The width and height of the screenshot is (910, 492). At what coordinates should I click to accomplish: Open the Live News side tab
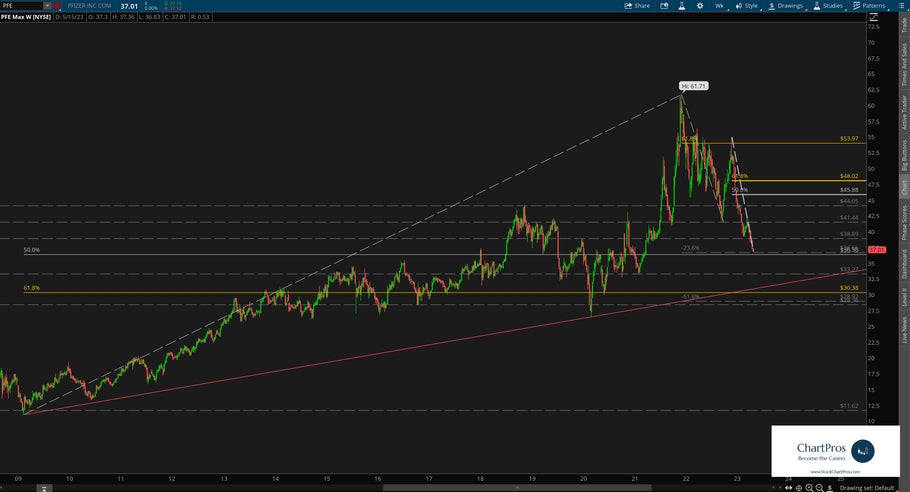click(904, 329)
